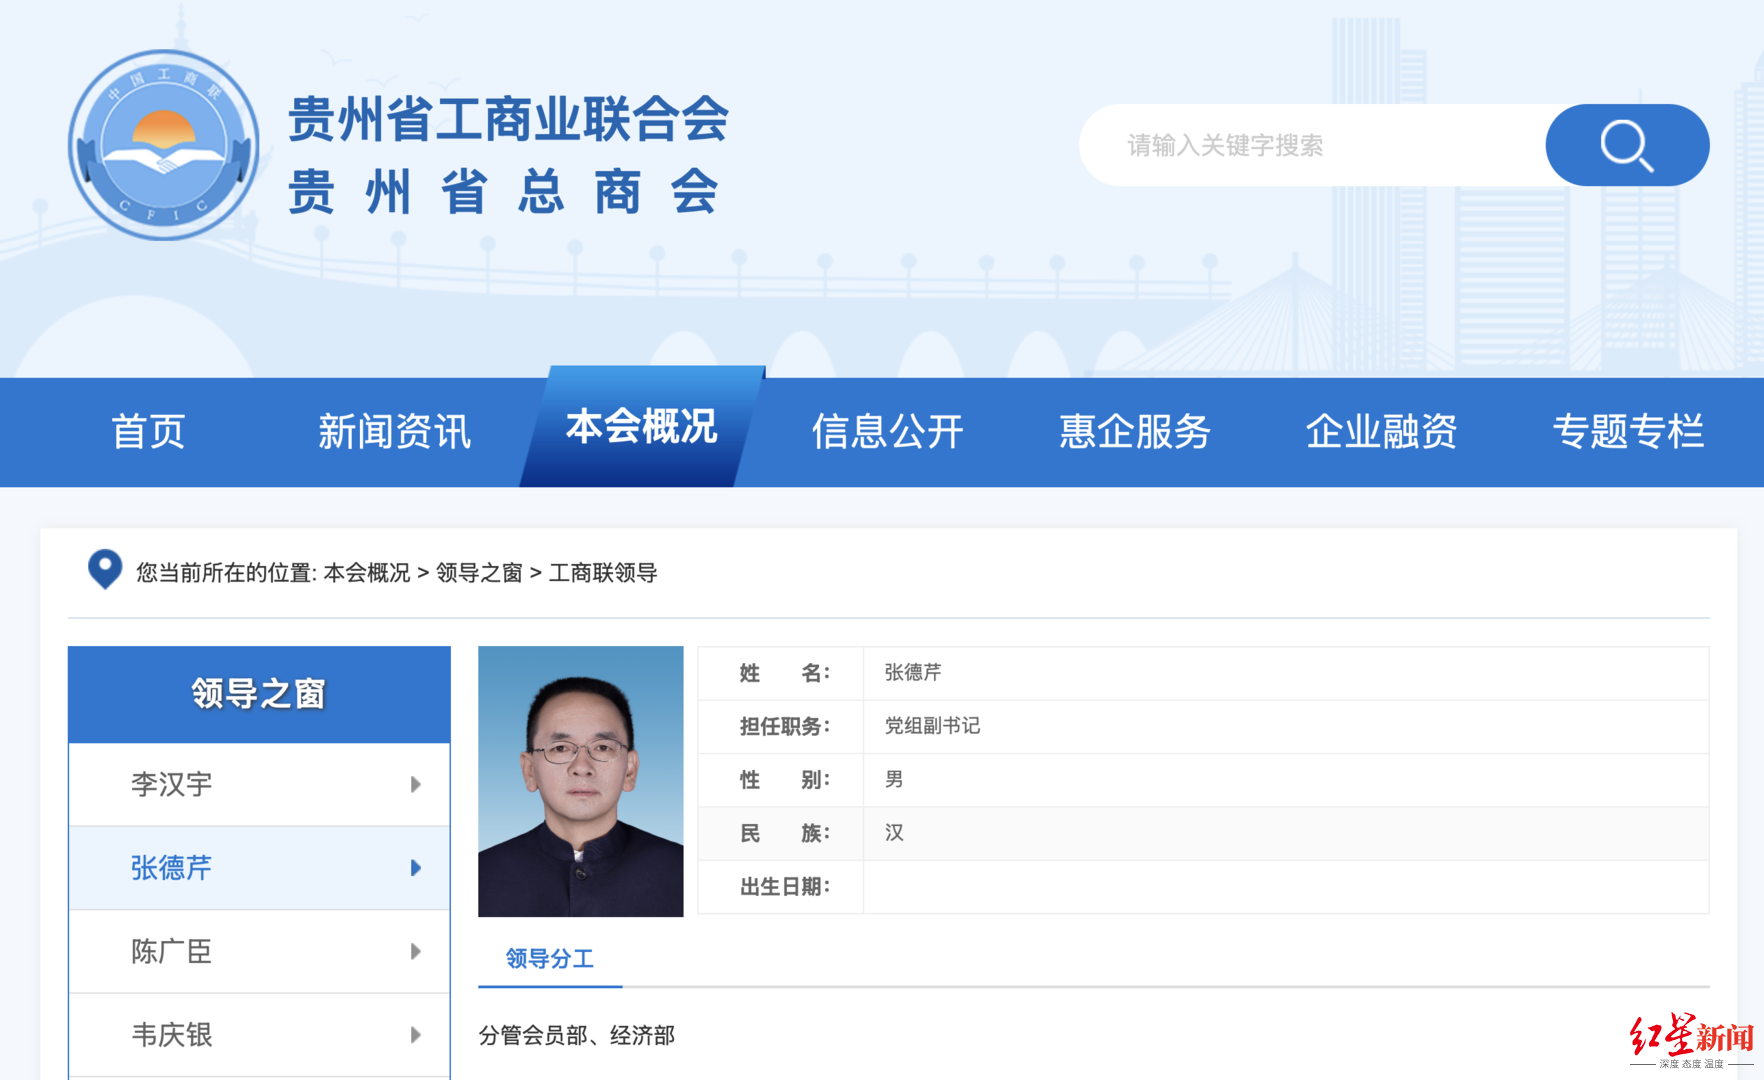Click the keyword search input field
The width and height of the screenshot is (1764, 1080).
point(1300,144)
